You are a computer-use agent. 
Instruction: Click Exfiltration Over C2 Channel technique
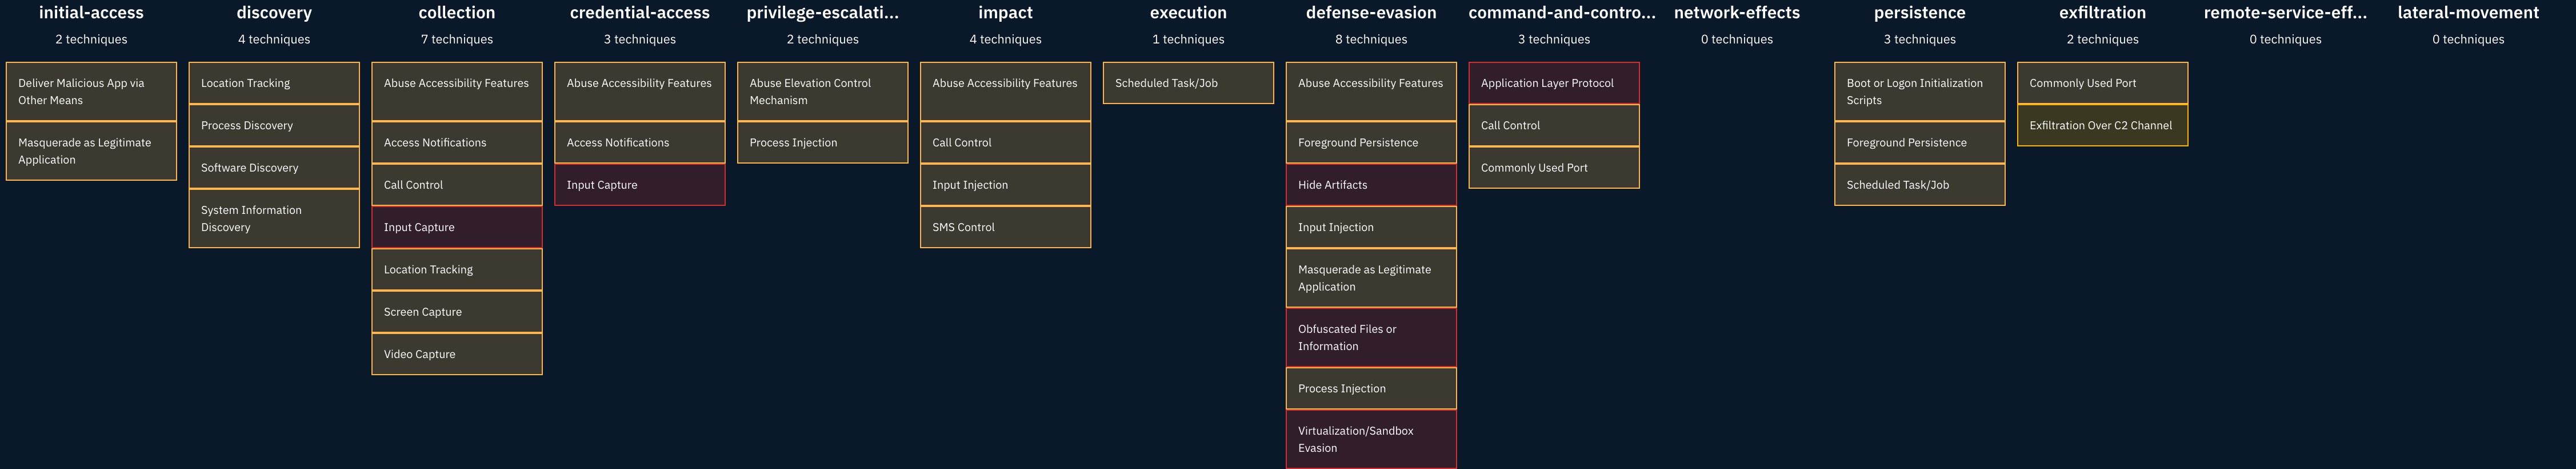click(x=2102, y=126)
